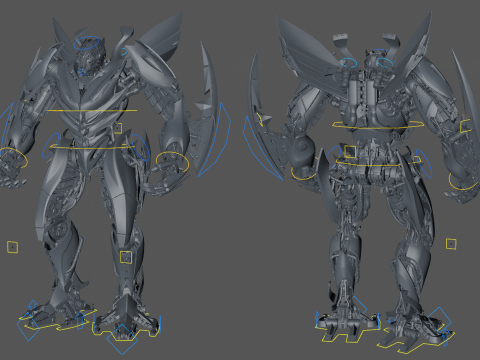Select yellow chest control line on front-view robot
This screenshot has height=360, width=480.
click(92, 110)
